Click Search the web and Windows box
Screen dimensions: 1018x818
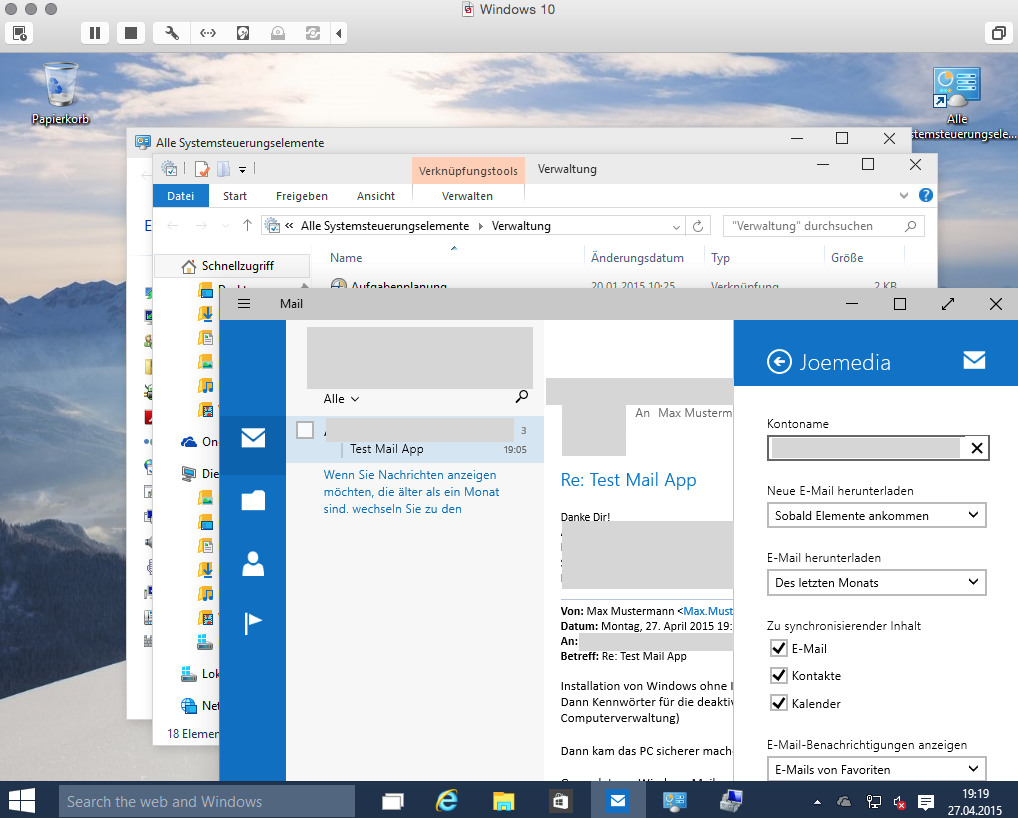(x=207, y=802)
